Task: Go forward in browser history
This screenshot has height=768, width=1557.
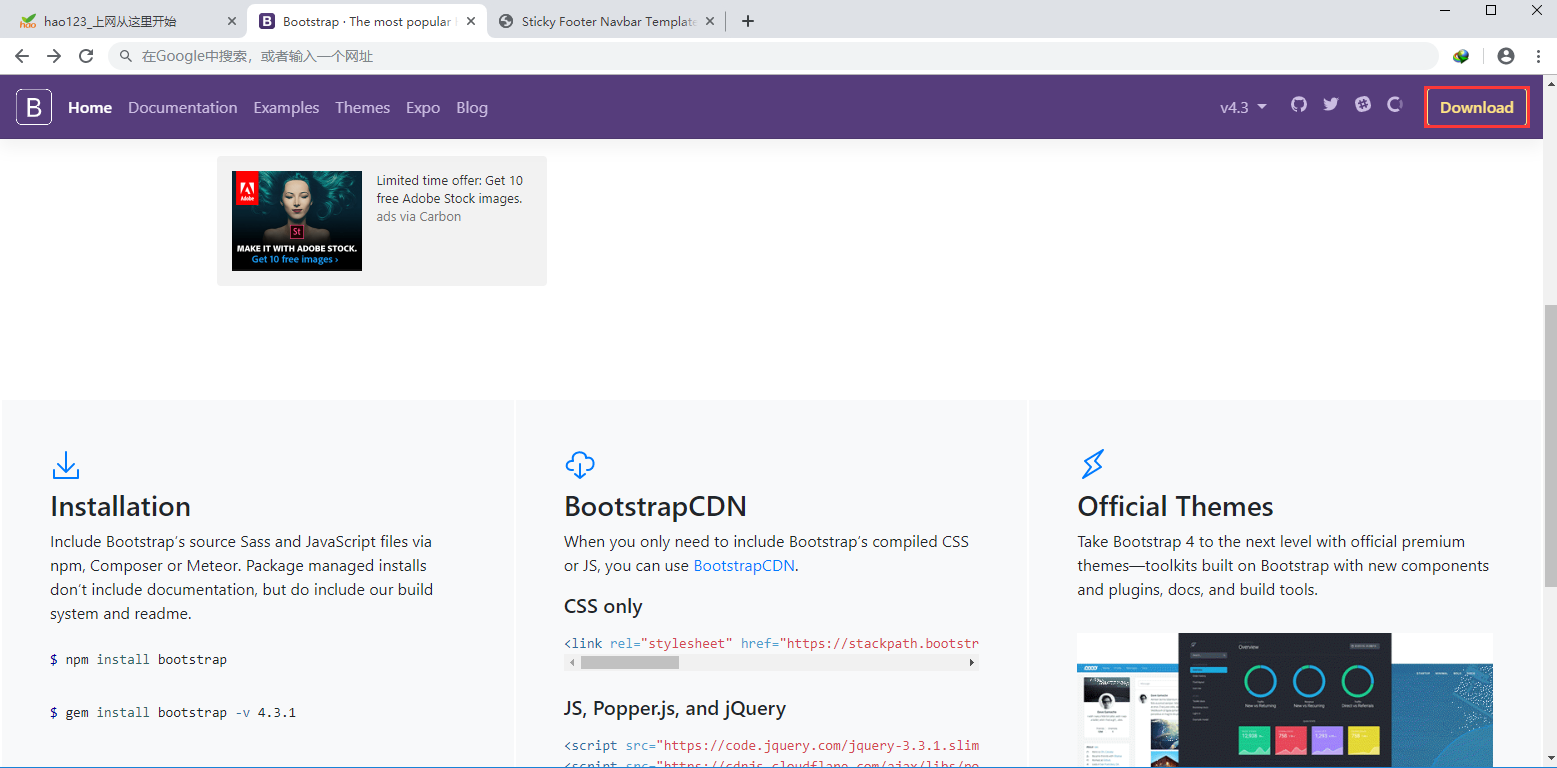Action: [x=54, y=57]
